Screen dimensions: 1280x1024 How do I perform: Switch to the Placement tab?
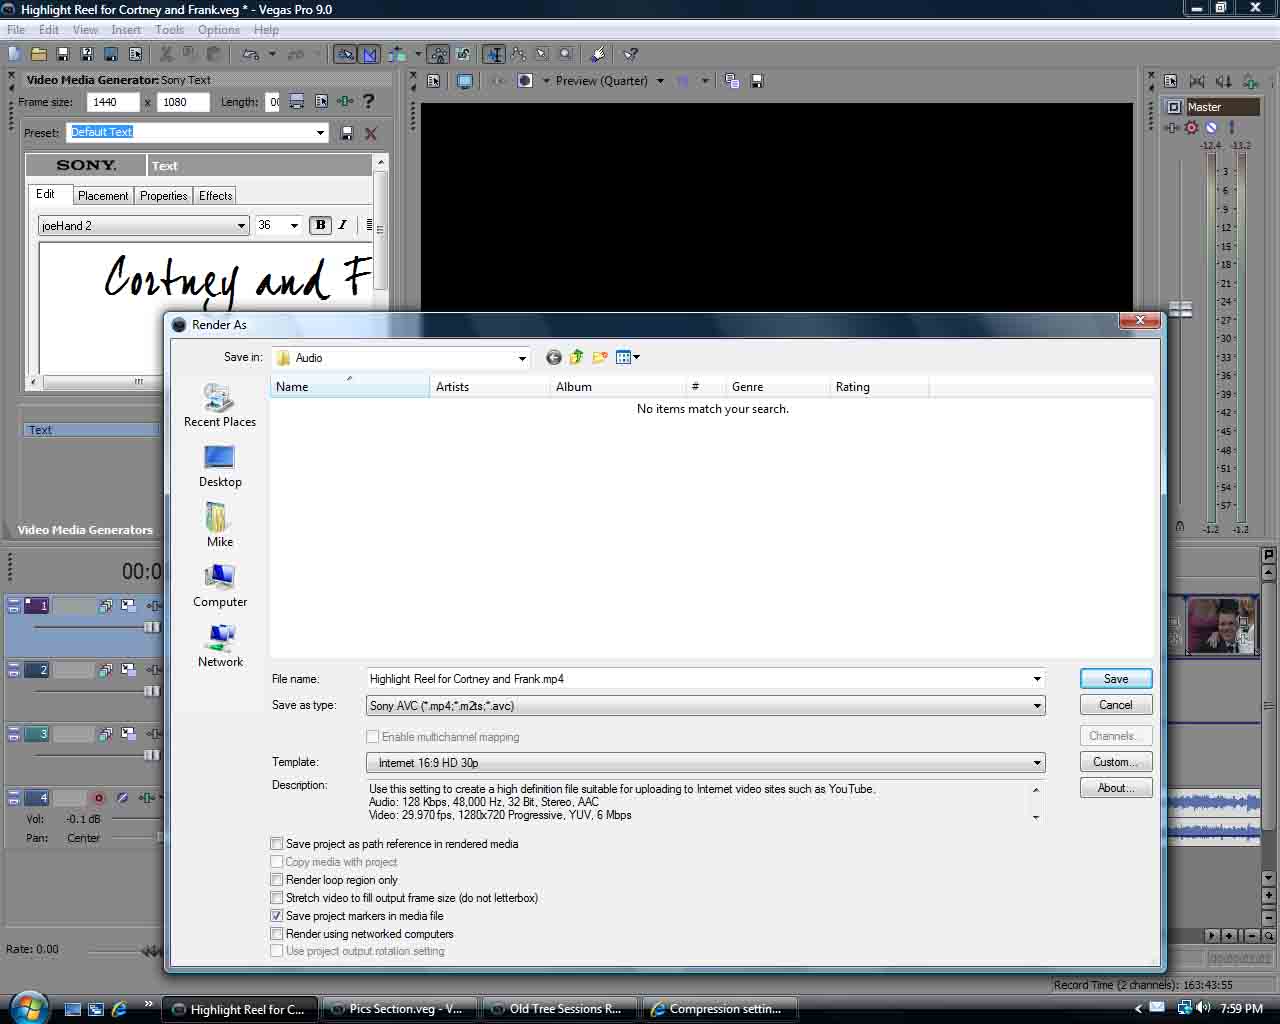click(x=103, y=196)
